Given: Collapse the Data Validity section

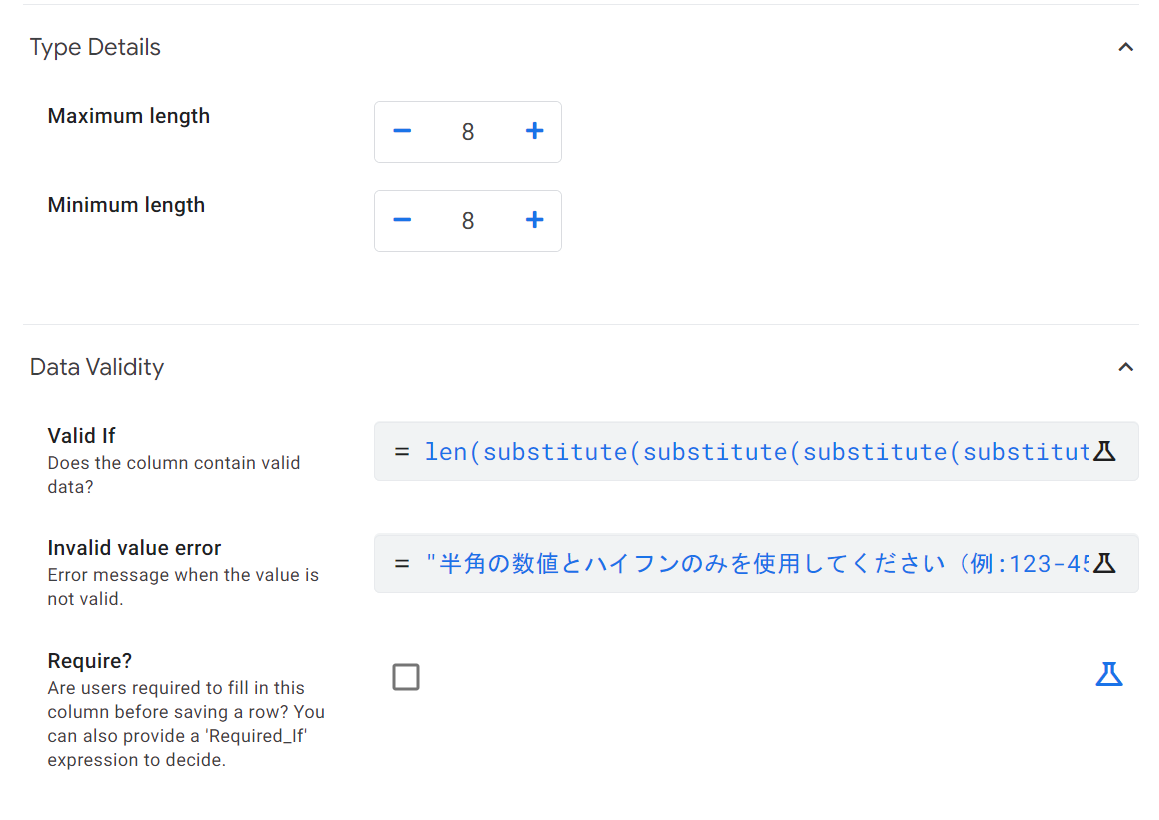Looking at the screenshot, I should pyautogui.click(x=1125, y=366).
